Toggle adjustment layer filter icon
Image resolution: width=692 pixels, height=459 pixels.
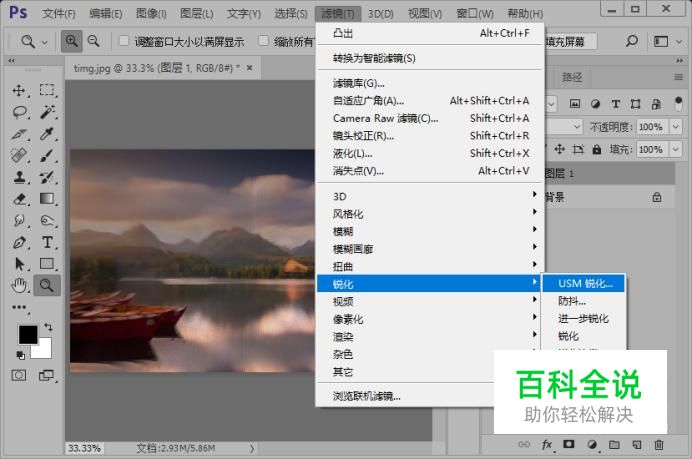coord(595,104)
